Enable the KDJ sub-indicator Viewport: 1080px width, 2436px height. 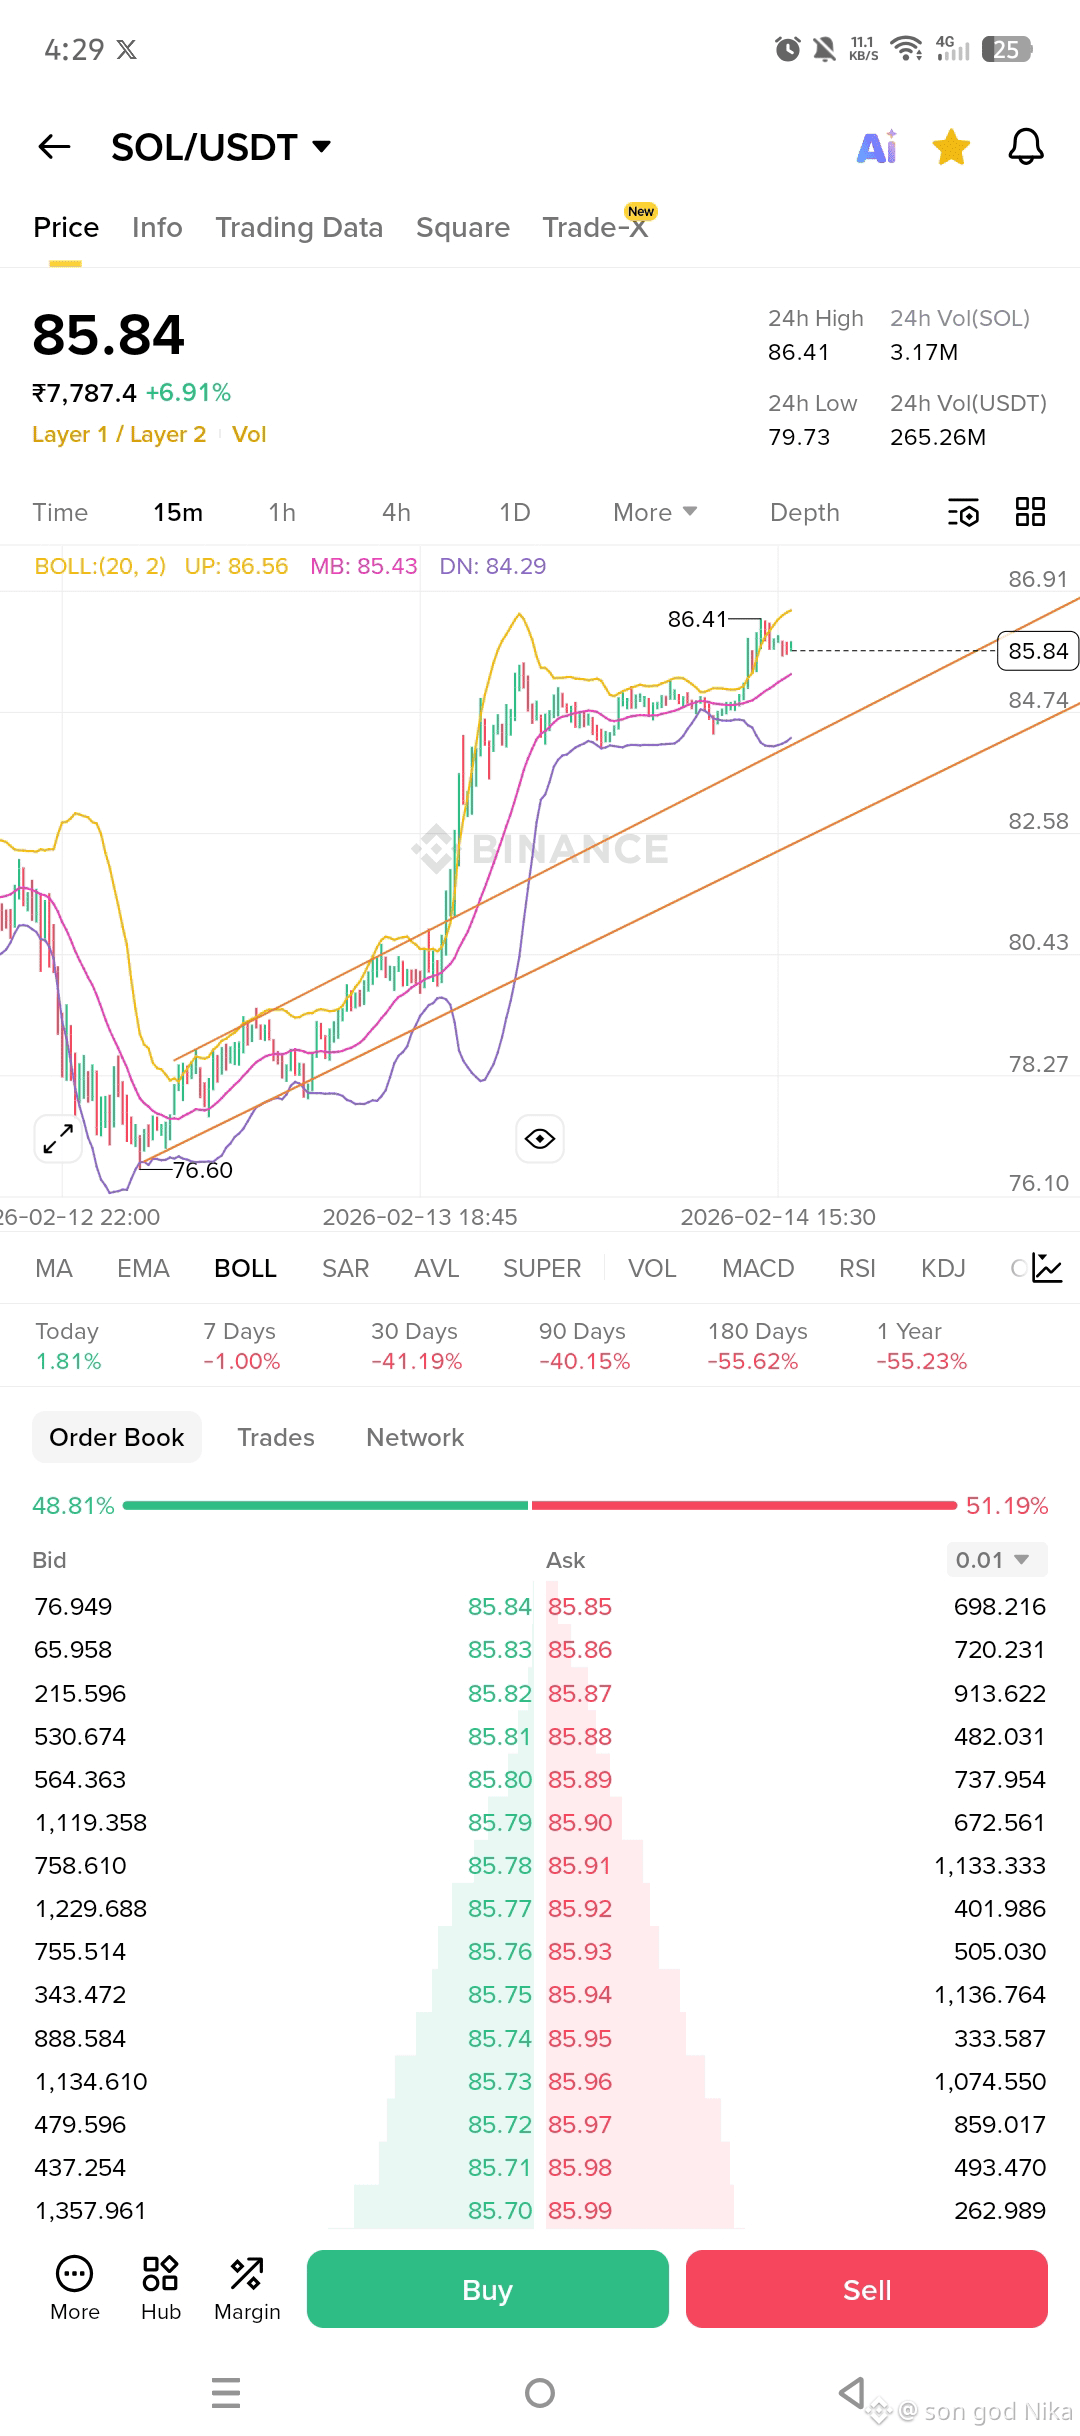(x=943, y=1268)
